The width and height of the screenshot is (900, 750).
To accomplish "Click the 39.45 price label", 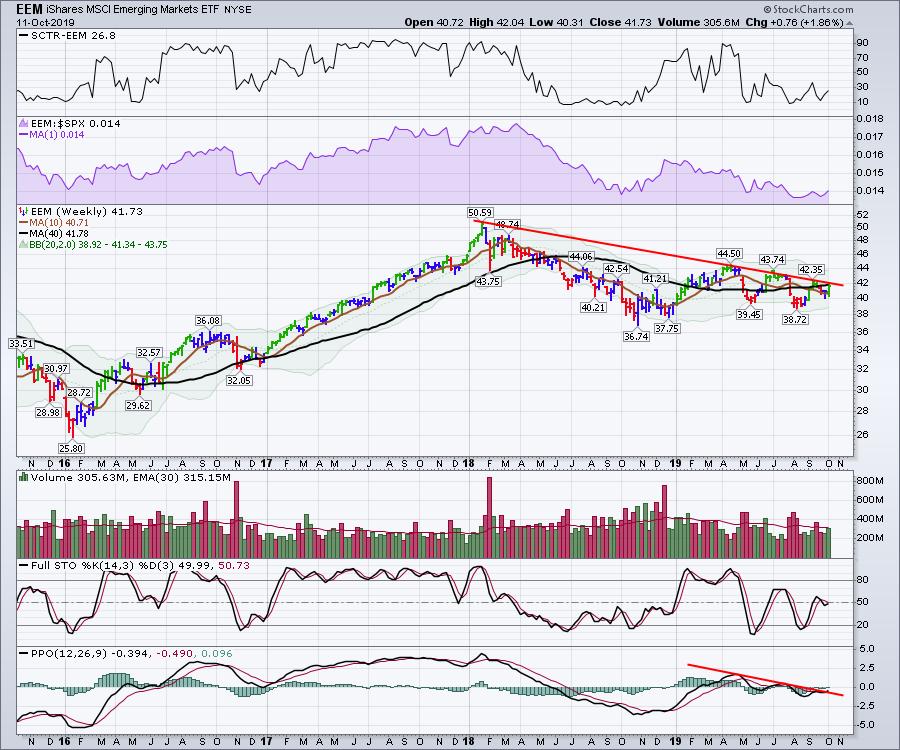I will [749, 314].
